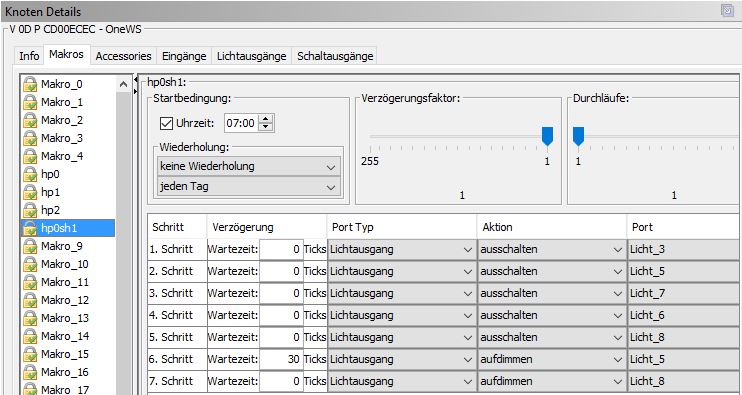
Task: Open Port Typ dropdown of 7. Schritt
Action: click(x=402, y=381)
